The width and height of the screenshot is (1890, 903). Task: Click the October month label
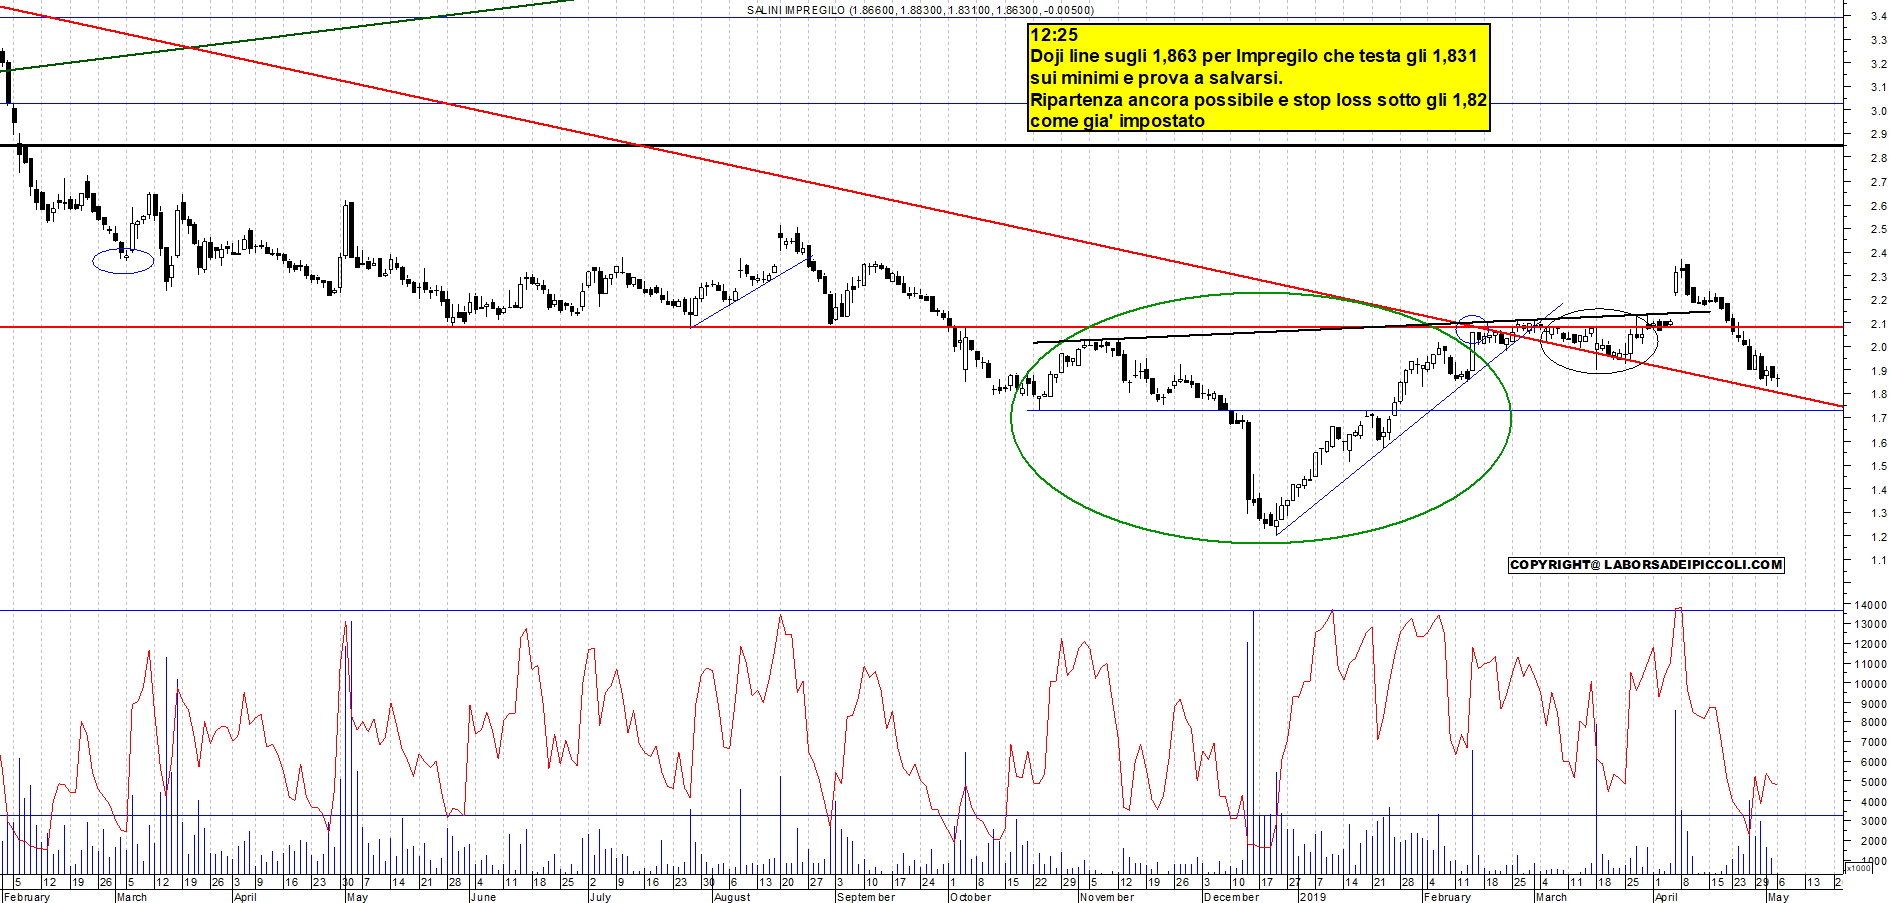[x=970, y=897]
